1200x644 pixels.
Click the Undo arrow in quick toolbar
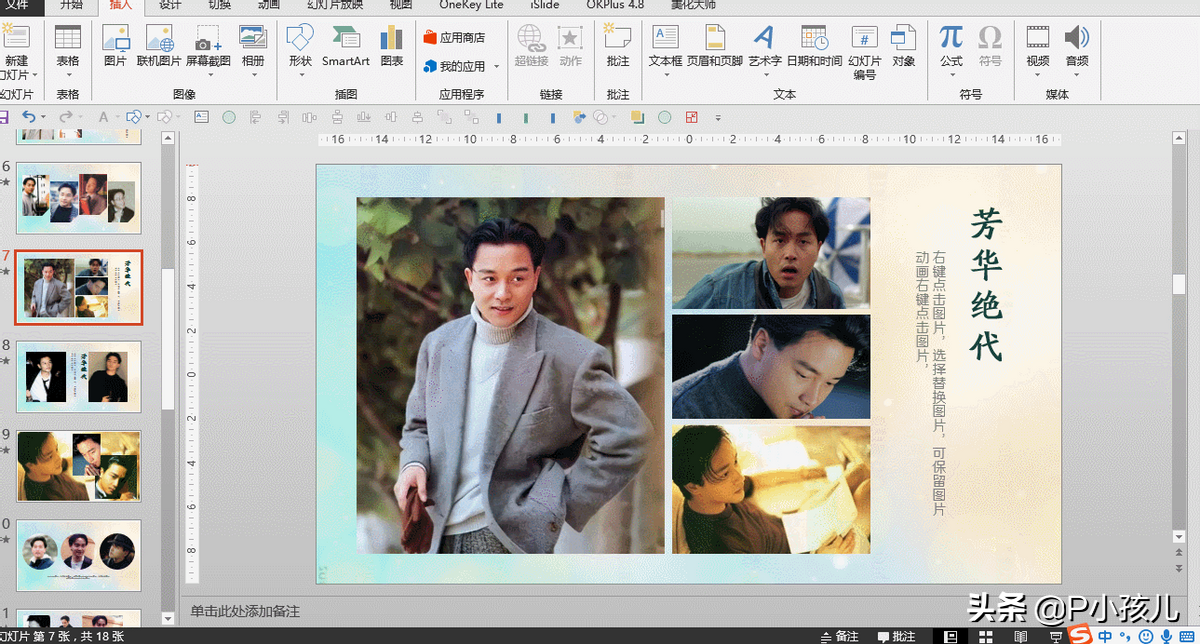tap(28, 117)
